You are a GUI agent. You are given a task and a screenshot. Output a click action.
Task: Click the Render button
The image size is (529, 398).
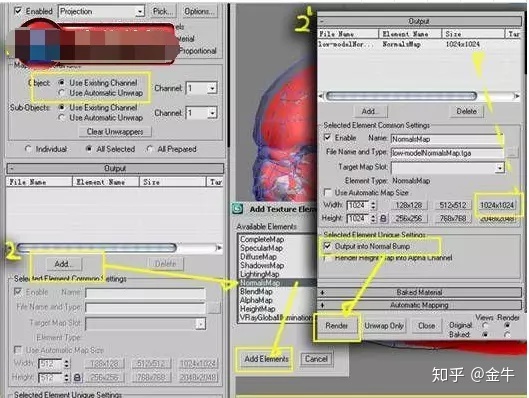point(337,326)
